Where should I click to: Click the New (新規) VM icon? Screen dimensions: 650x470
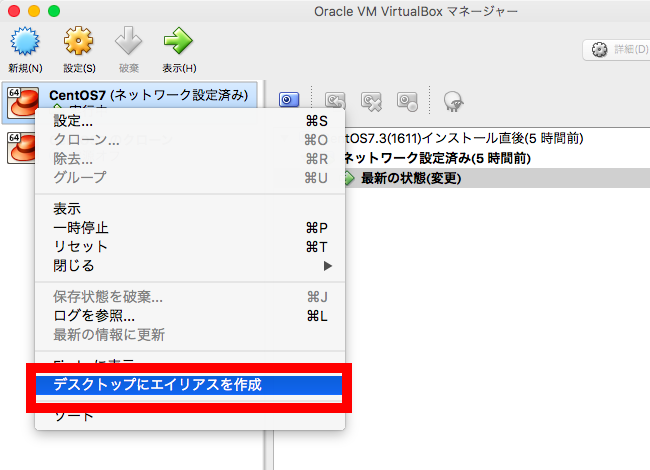[25, 41]
